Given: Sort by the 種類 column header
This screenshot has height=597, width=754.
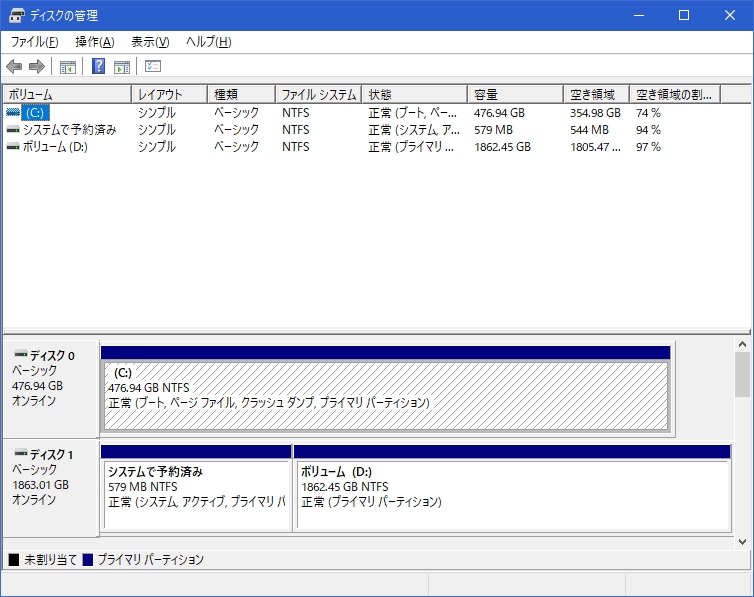Looking at the screenshot, I should point(241,94).
